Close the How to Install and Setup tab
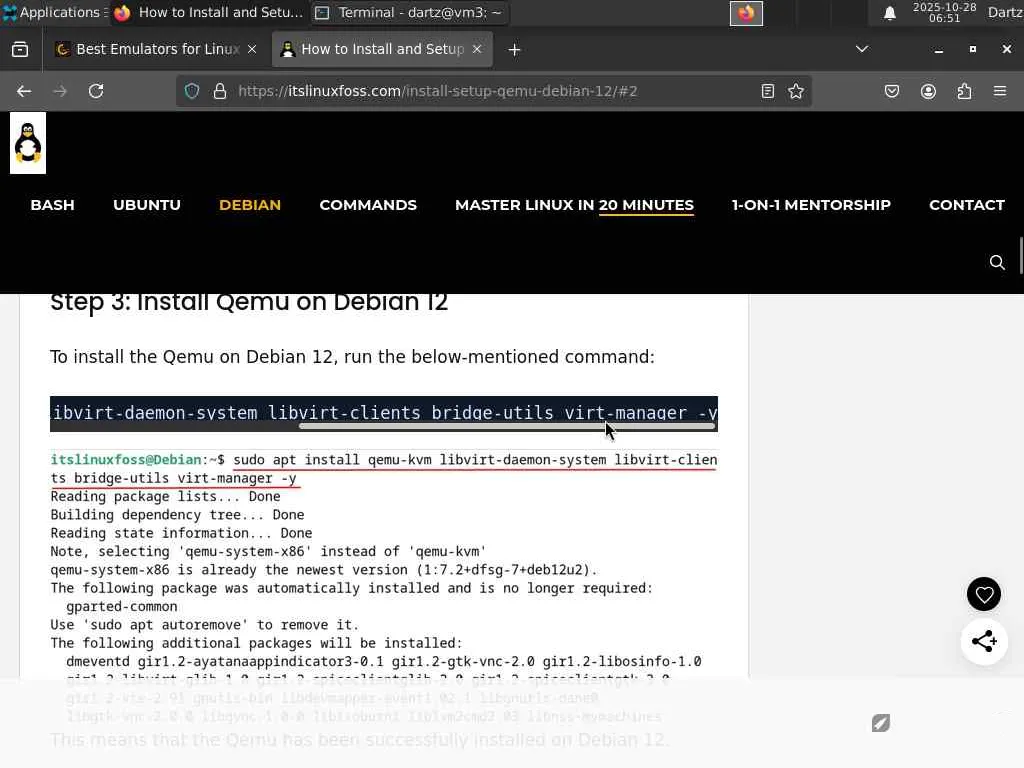 (477, 50)
